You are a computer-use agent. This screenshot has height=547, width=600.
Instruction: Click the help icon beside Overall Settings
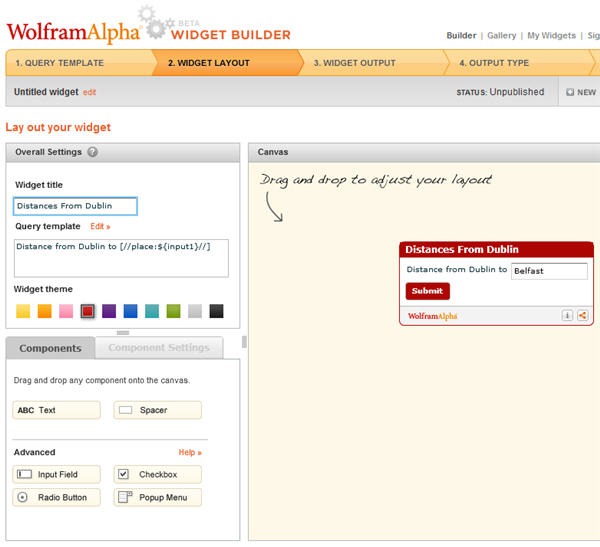point(93,152)
